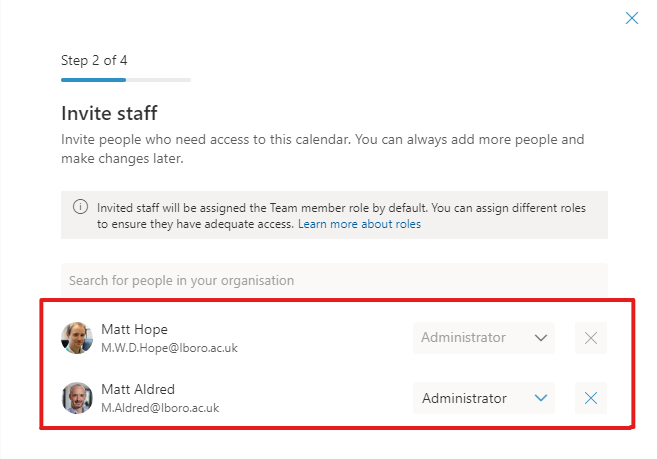Remove Matt Aldred from invited staff
The width and height of the screenshot is (657, 459).
(591, 399)
